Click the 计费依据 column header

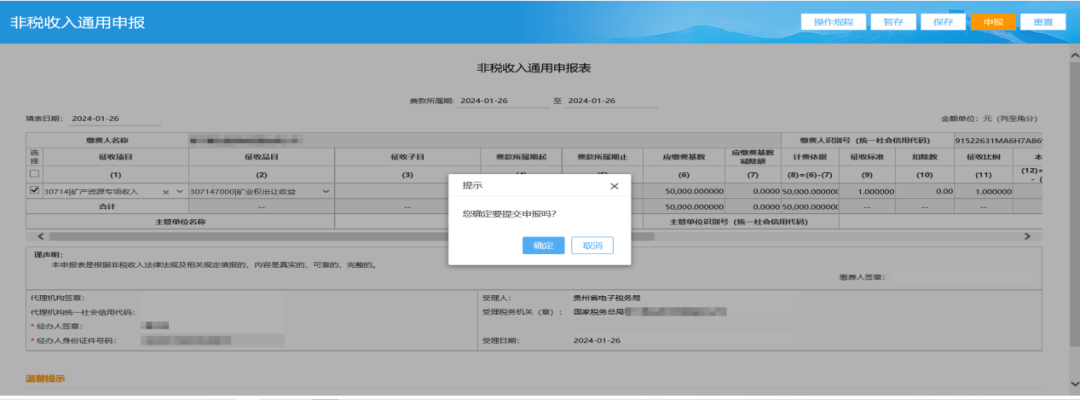pyautogui.click(x=810, y=156)
